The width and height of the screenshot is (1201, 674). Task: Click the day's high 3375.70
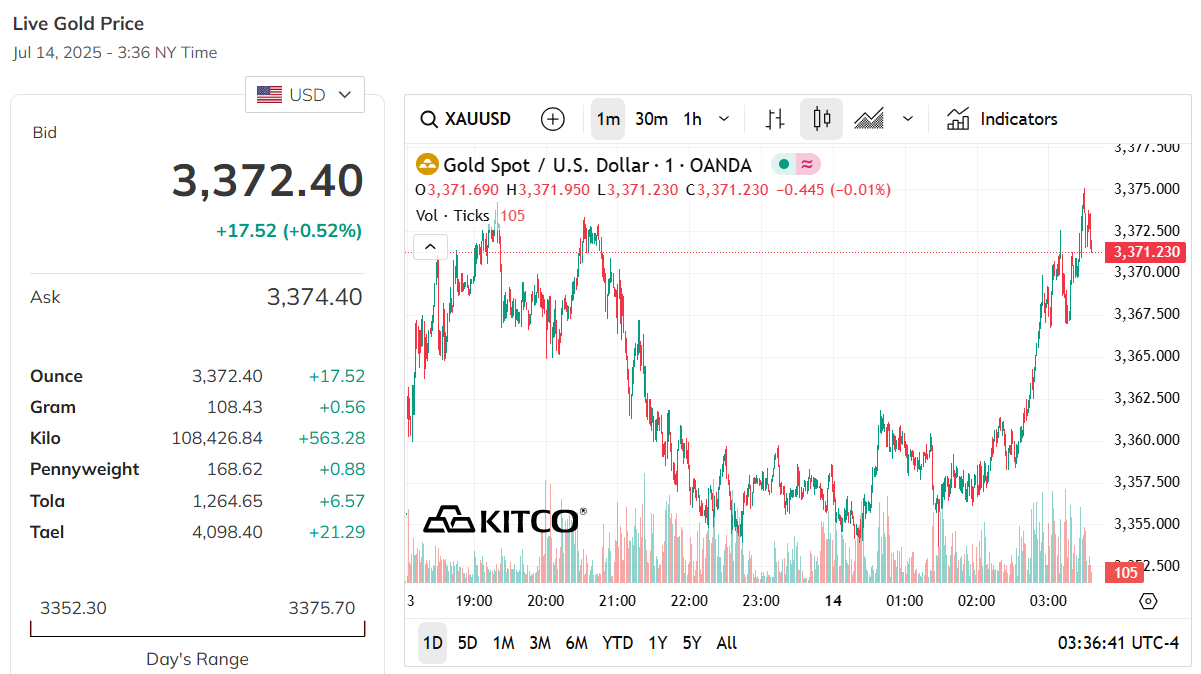[x=322, y=608]
